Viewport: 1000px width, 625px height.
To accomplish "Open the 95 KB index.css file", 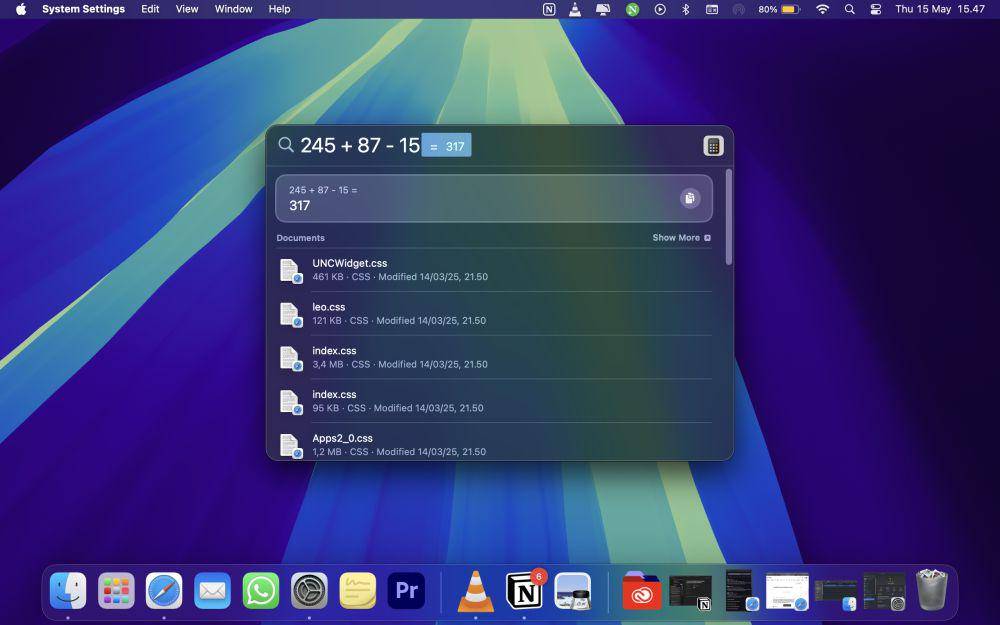I will tap(494, 401).
